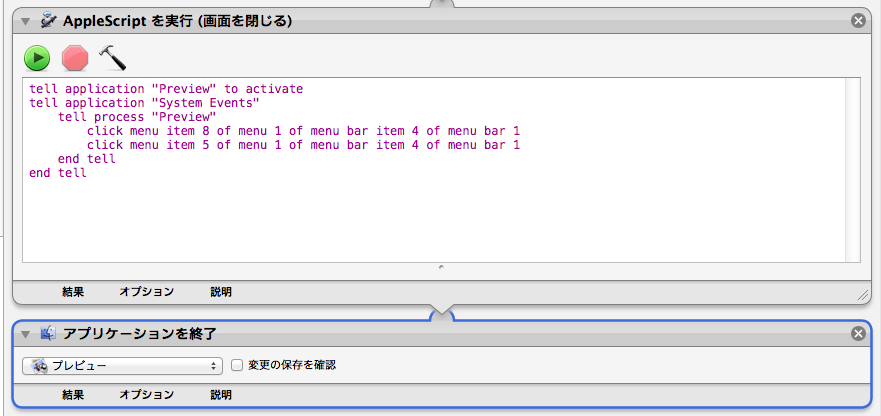Viewport: 881px width, 416px height.
Task: Open オプション tab of アプリケーションを終了 action
Action: tap(147, 395)
